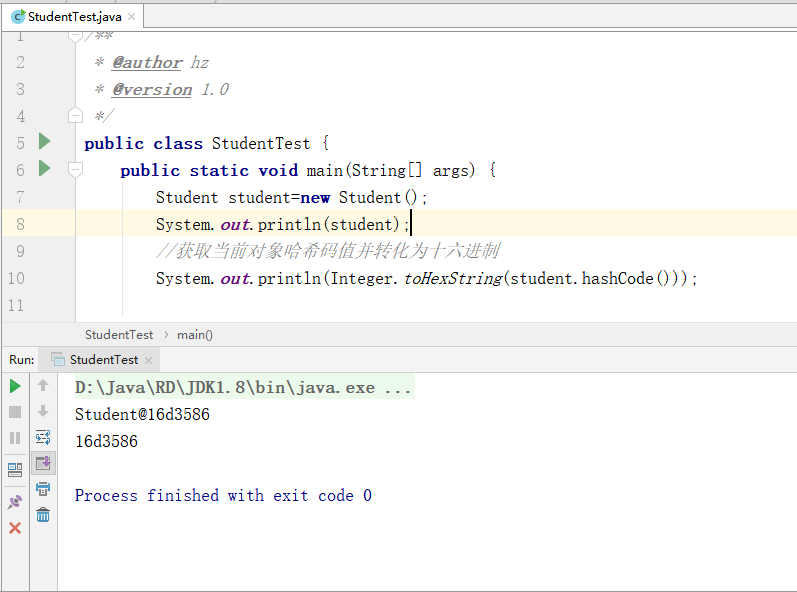Screen dimensions: 797x592
Task: Toggle scroll to end of output
Action: [x=43, y=463]
